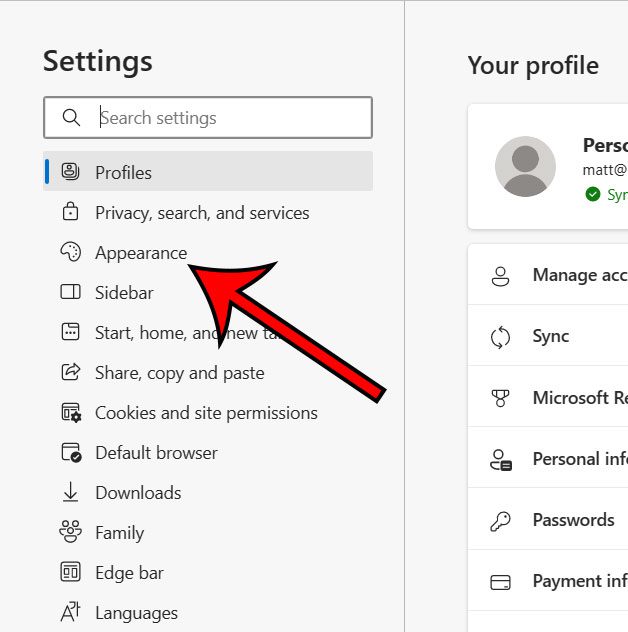Viewport: 628px width, 632px height.
Task: Focus the Search settings field
Action: pos(230,118)
